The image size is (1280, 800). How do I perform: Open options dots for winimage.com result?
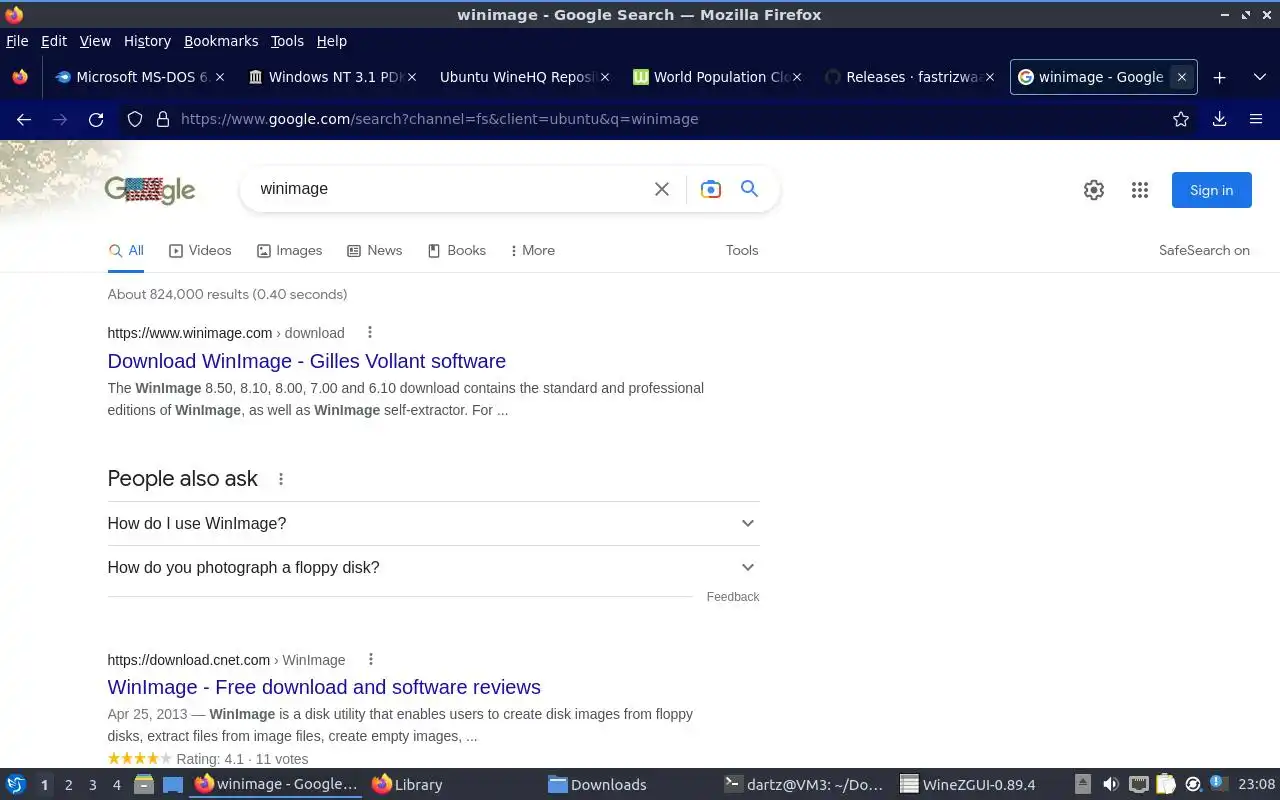point(370,332)
